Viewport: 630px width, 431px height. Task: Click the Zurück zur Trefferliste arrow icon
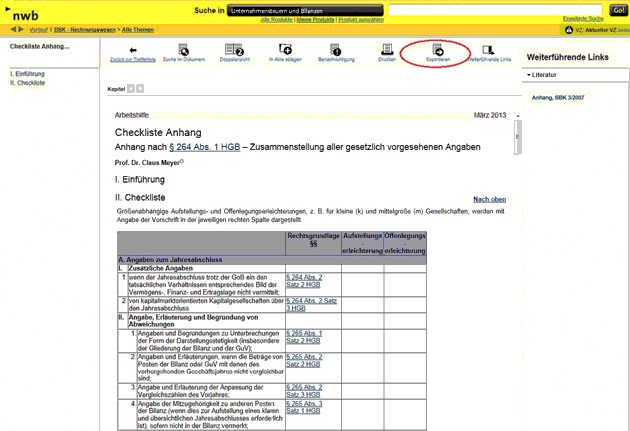click(134, 49)
